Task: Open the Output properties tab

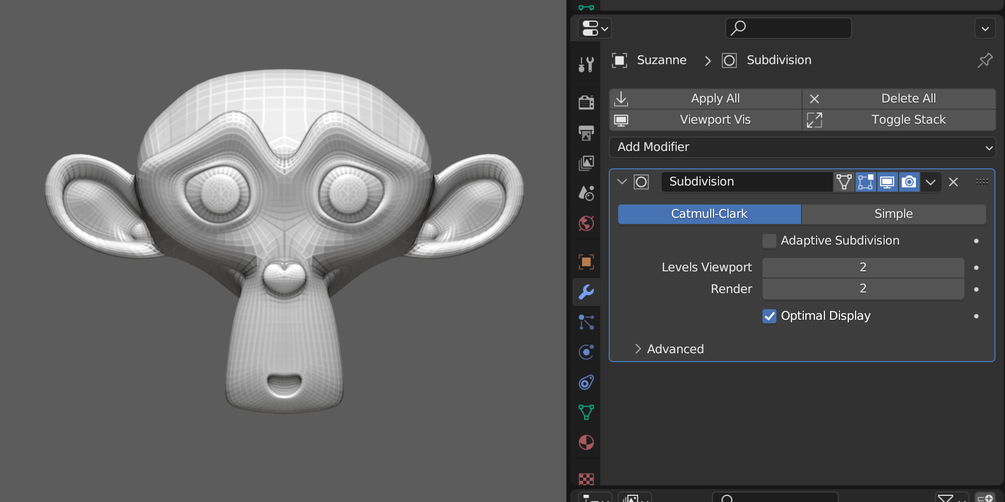Action: (586, 133)
